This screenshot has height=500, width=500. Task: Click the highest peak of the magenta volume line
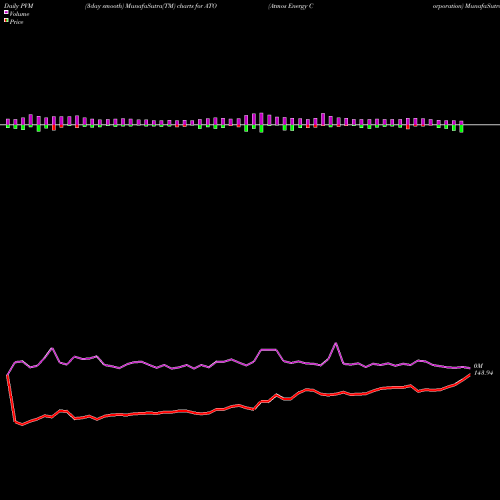(336, 343)
